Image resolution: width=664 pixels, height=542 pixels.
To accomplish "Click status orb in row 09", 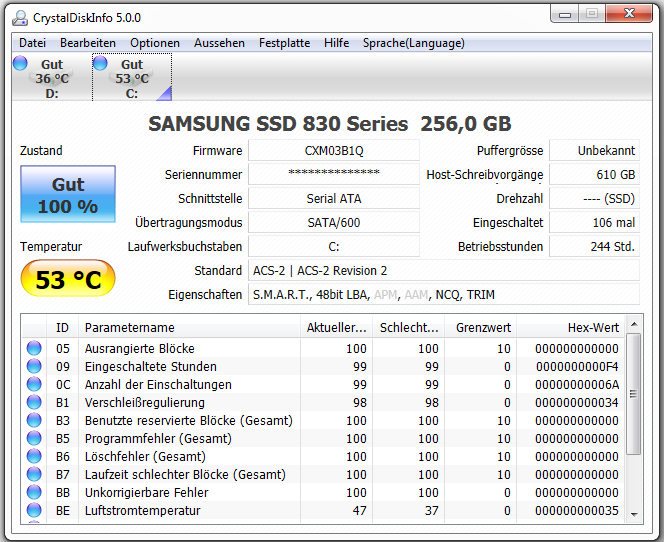I will [34, 366].
